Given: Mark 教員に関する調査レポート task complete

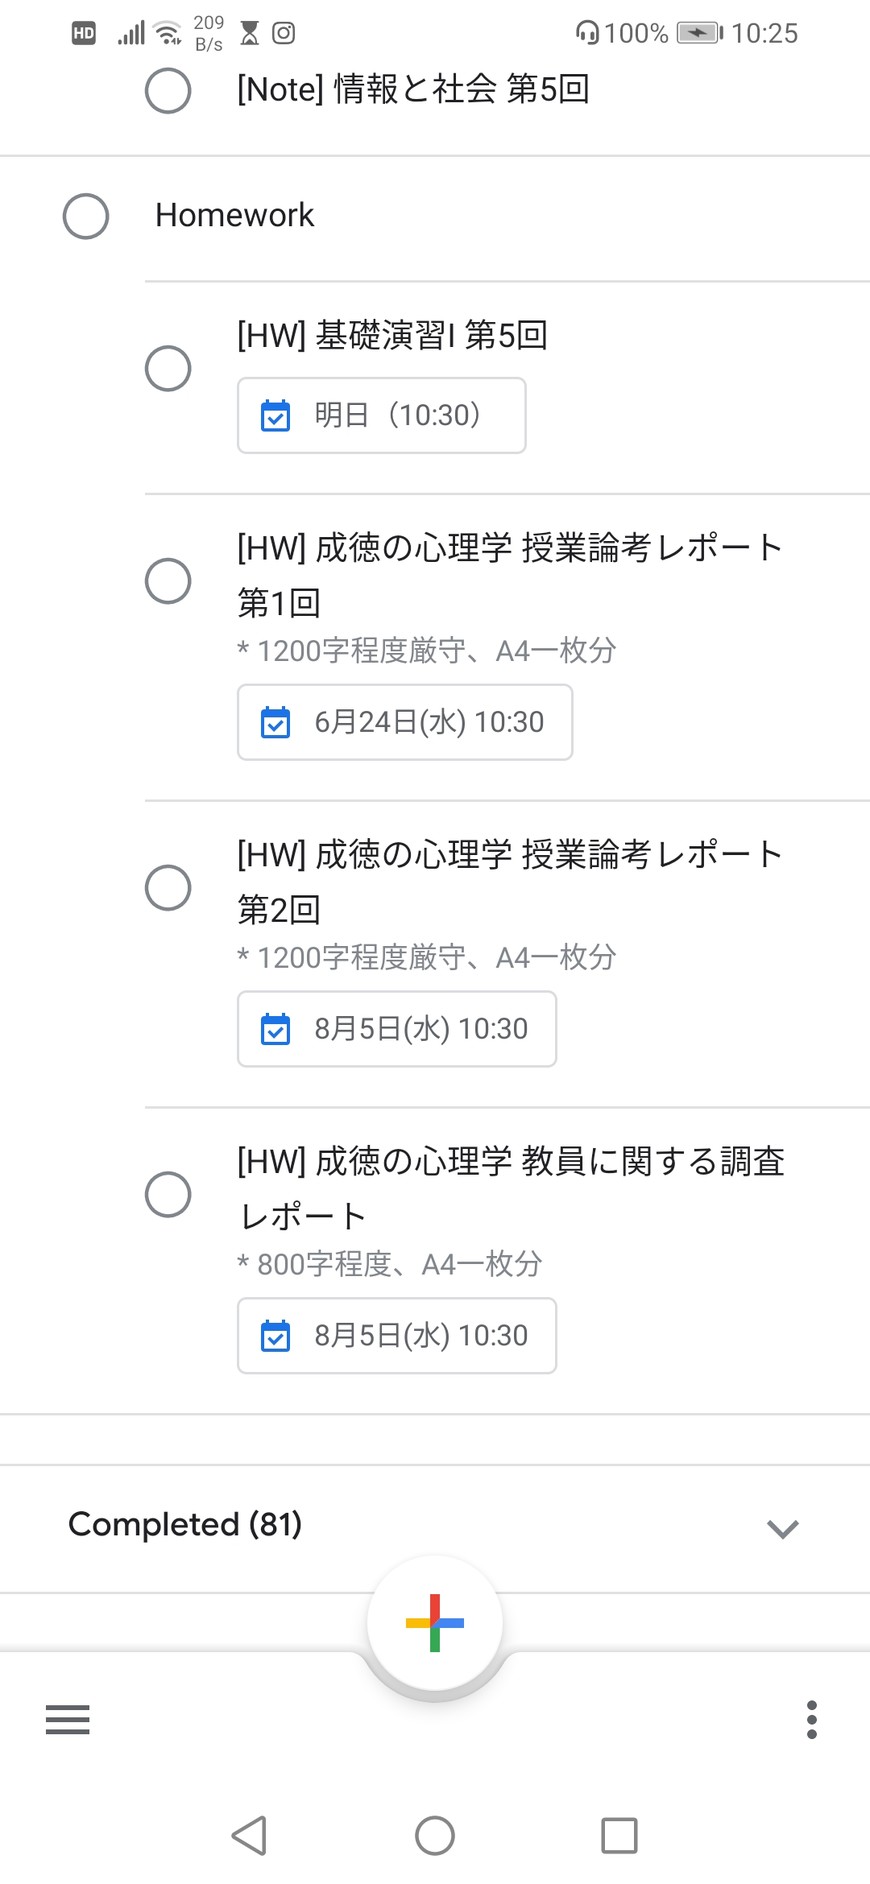Looking at the screenshot, I should coord(168,1194).
